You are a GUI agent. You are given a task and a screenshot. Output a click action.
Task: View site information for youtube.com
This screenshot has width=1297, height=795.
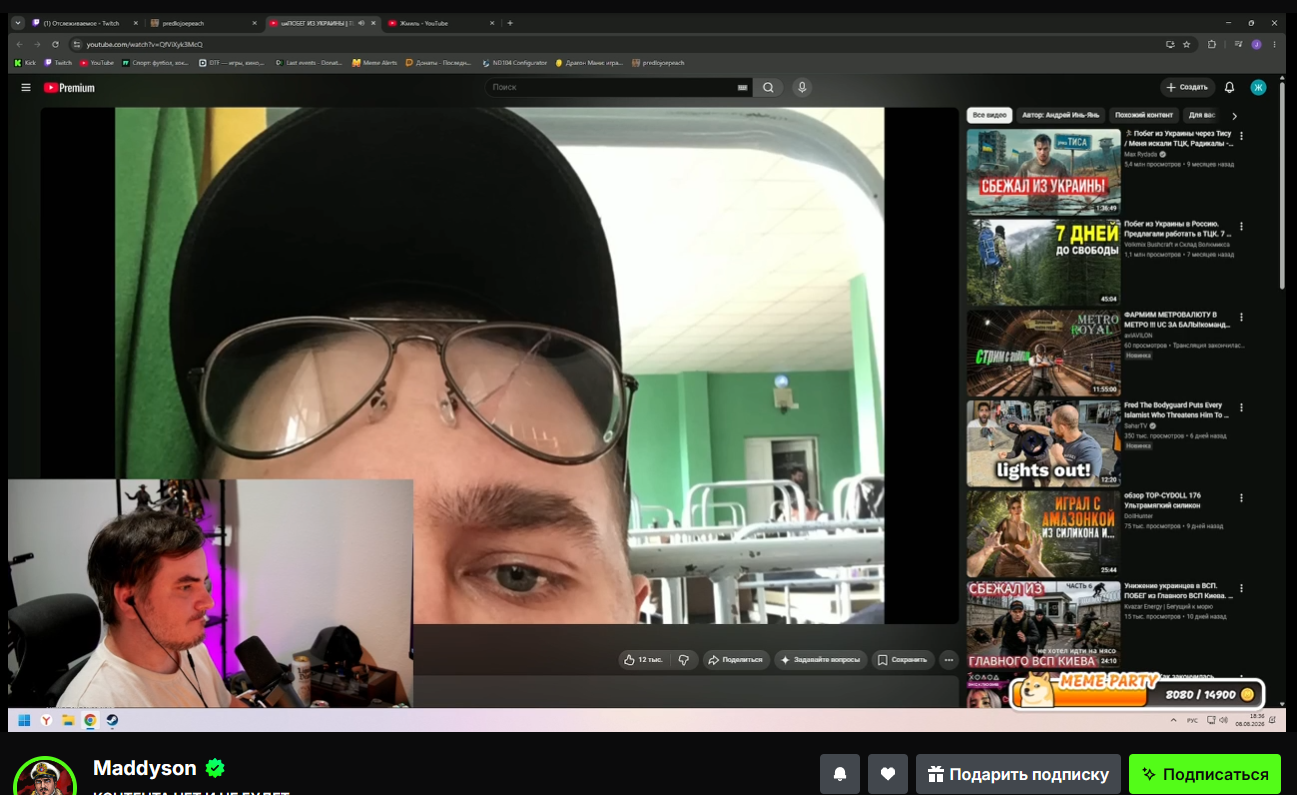[76, 44]
